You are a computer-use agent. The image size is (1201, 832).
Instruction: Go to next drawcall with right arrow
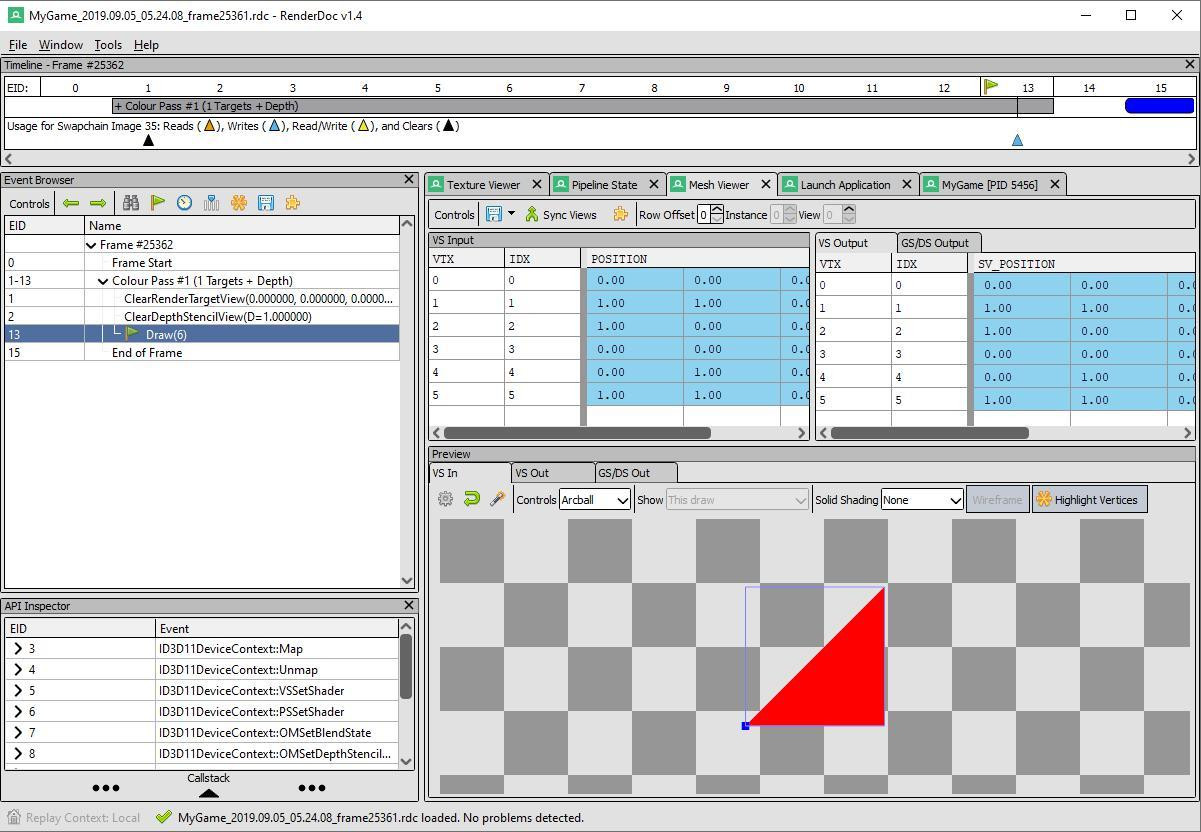pyautogui.click(x=98, y=203)
